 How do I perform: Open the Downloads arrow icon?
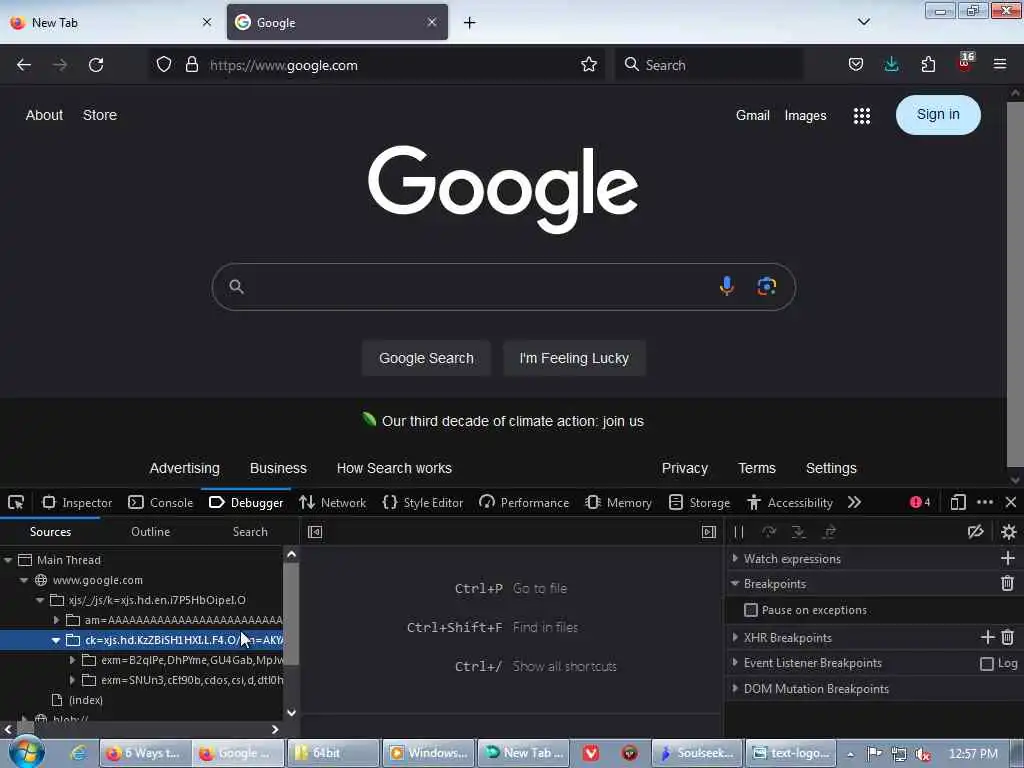coord(891,65)
